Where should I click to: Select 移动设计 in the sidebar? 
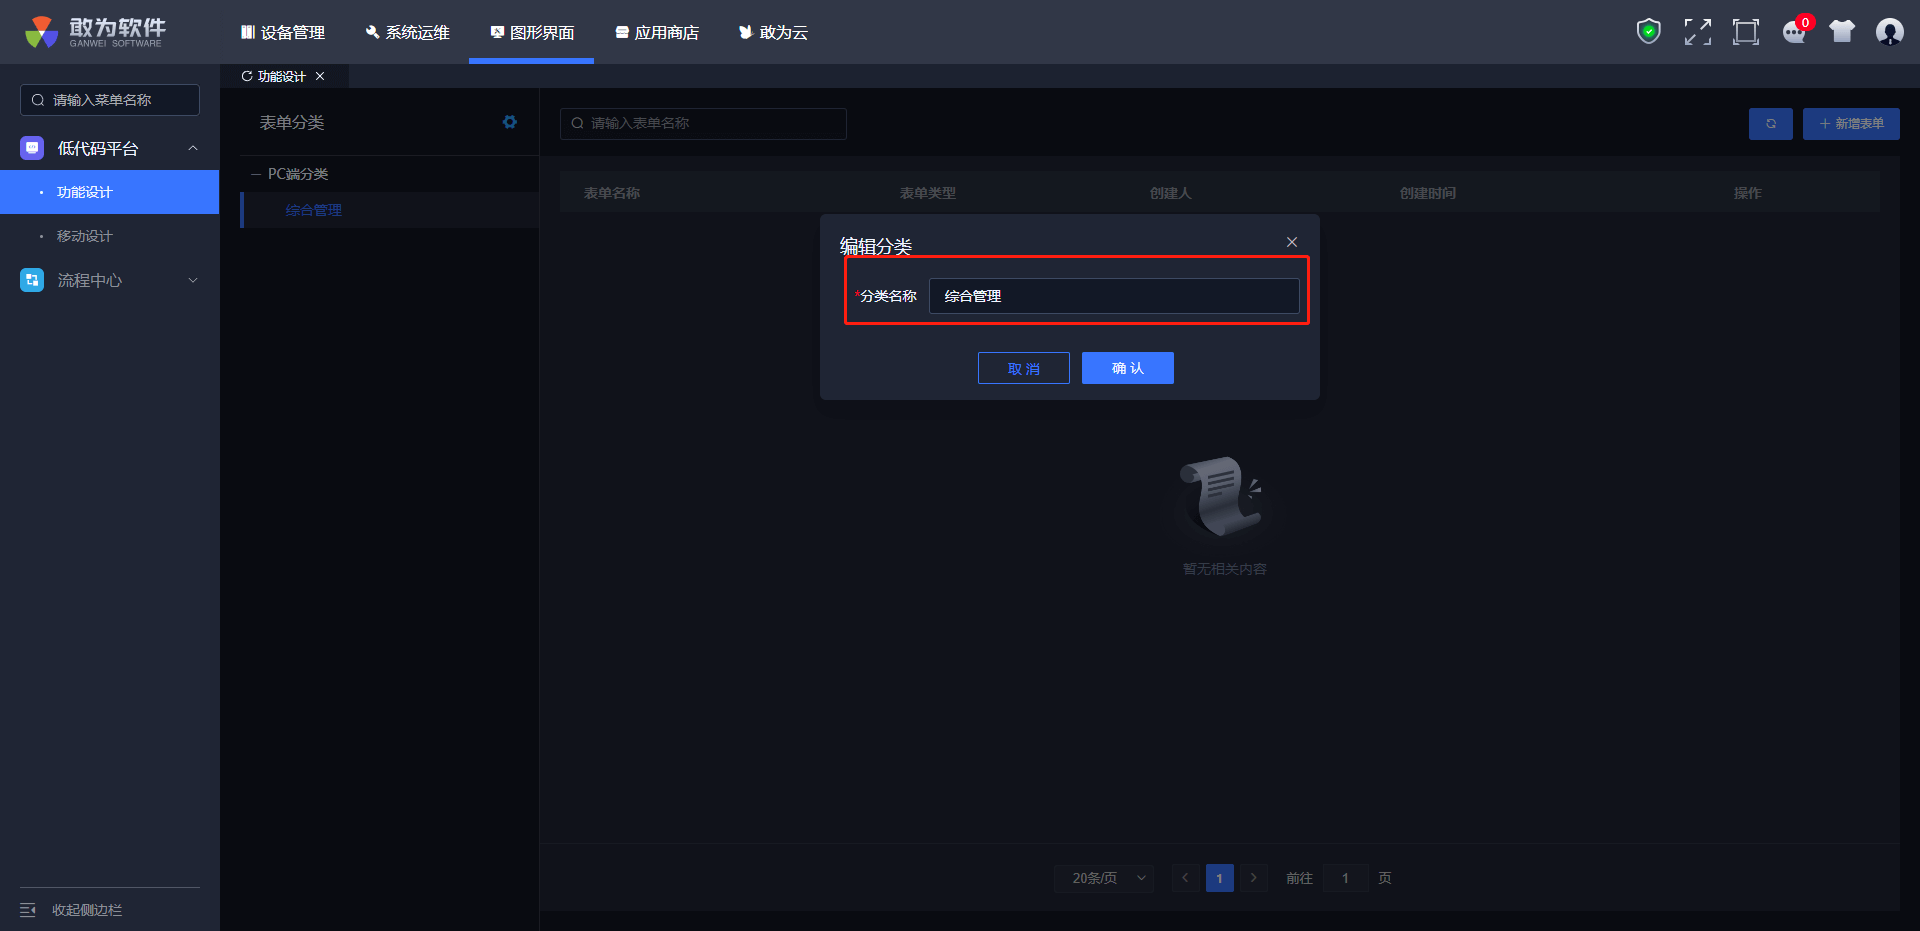[110, 236]
